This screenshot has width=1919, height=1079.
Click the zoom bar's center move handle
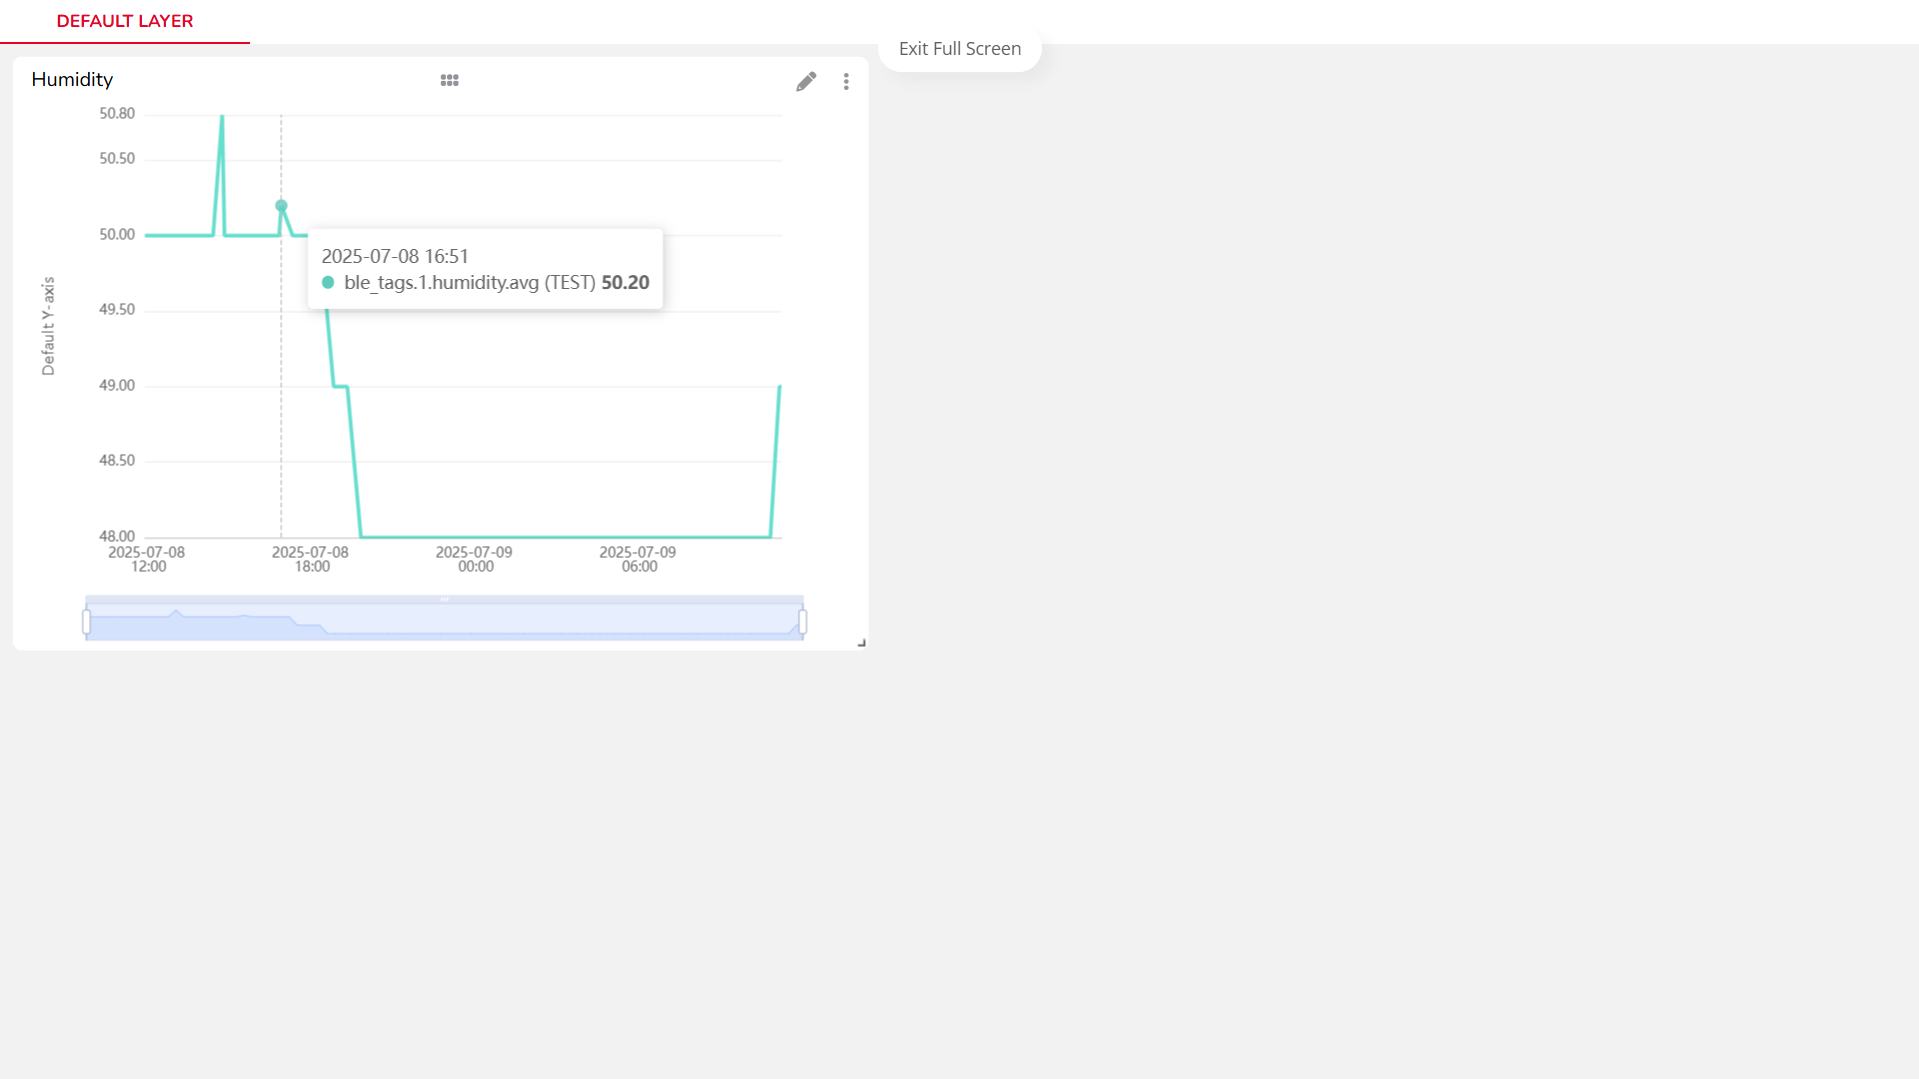coord(444,600)
